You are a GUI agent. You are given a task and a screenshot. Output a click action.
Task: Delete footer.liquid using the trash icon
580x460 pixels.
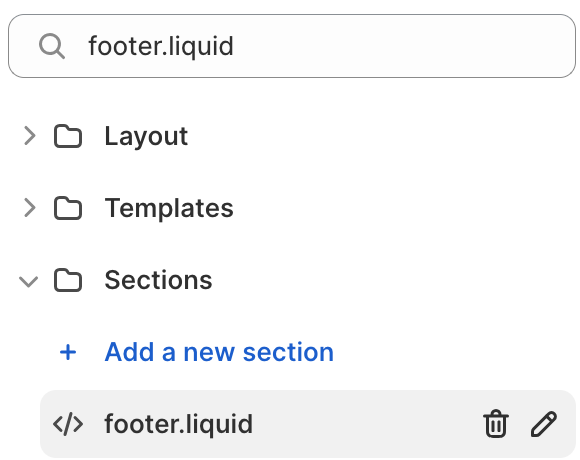point(496,424)
